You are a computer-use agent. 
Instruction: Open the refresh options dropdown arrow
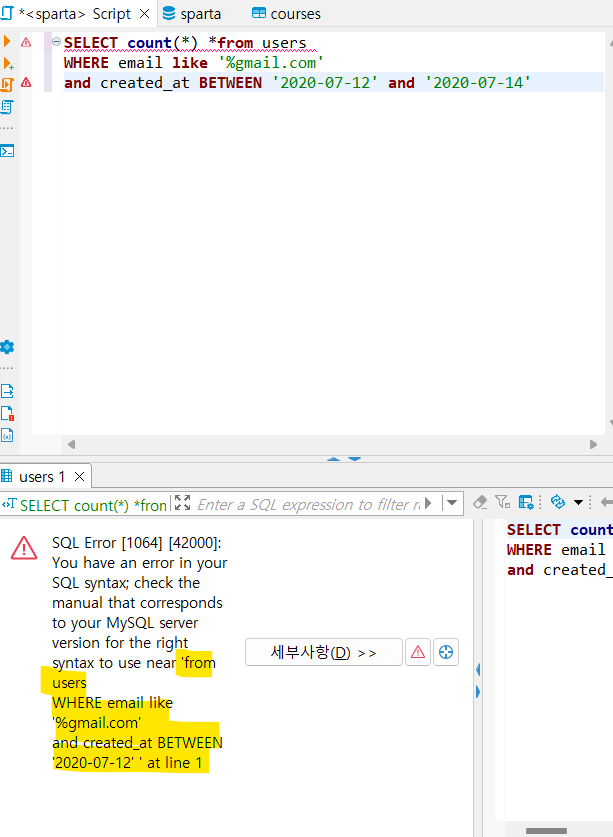pos(578,502)
